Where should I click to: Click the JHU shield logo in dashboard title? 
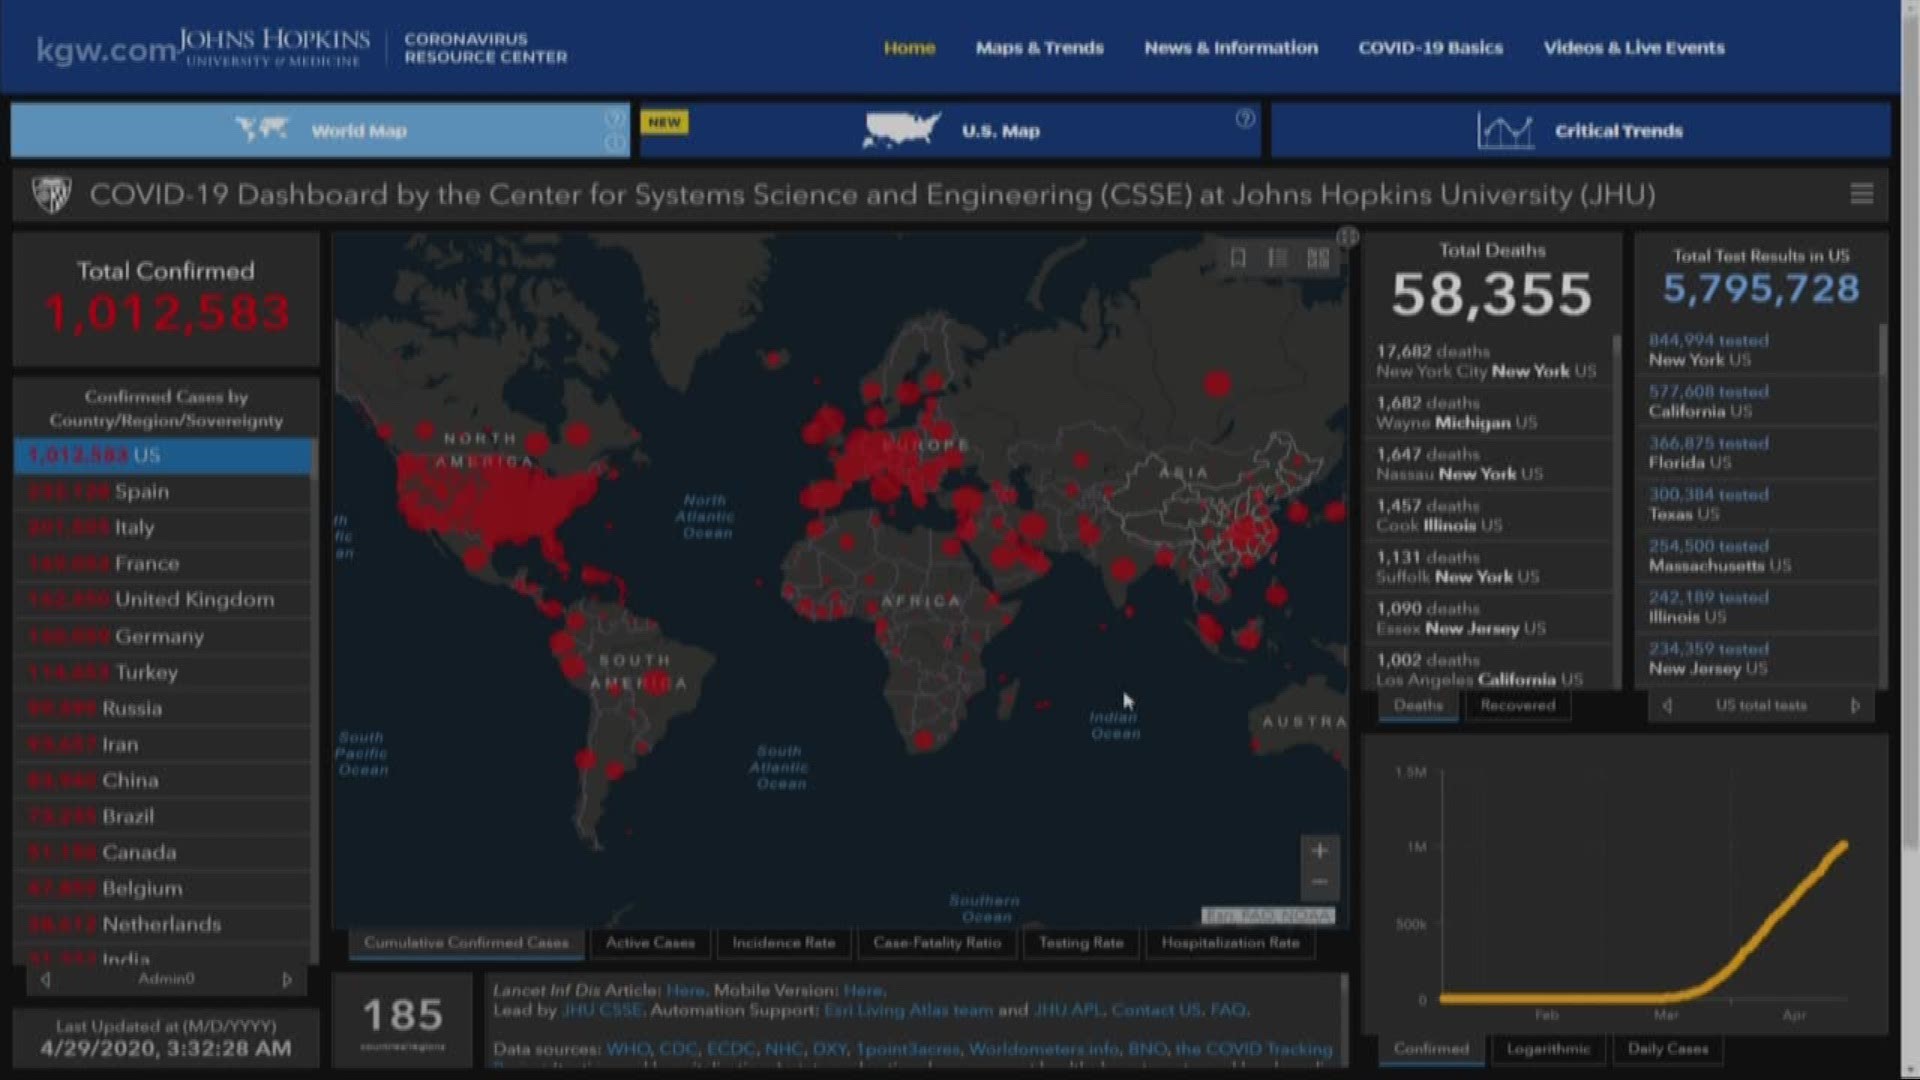click(52, 194)
